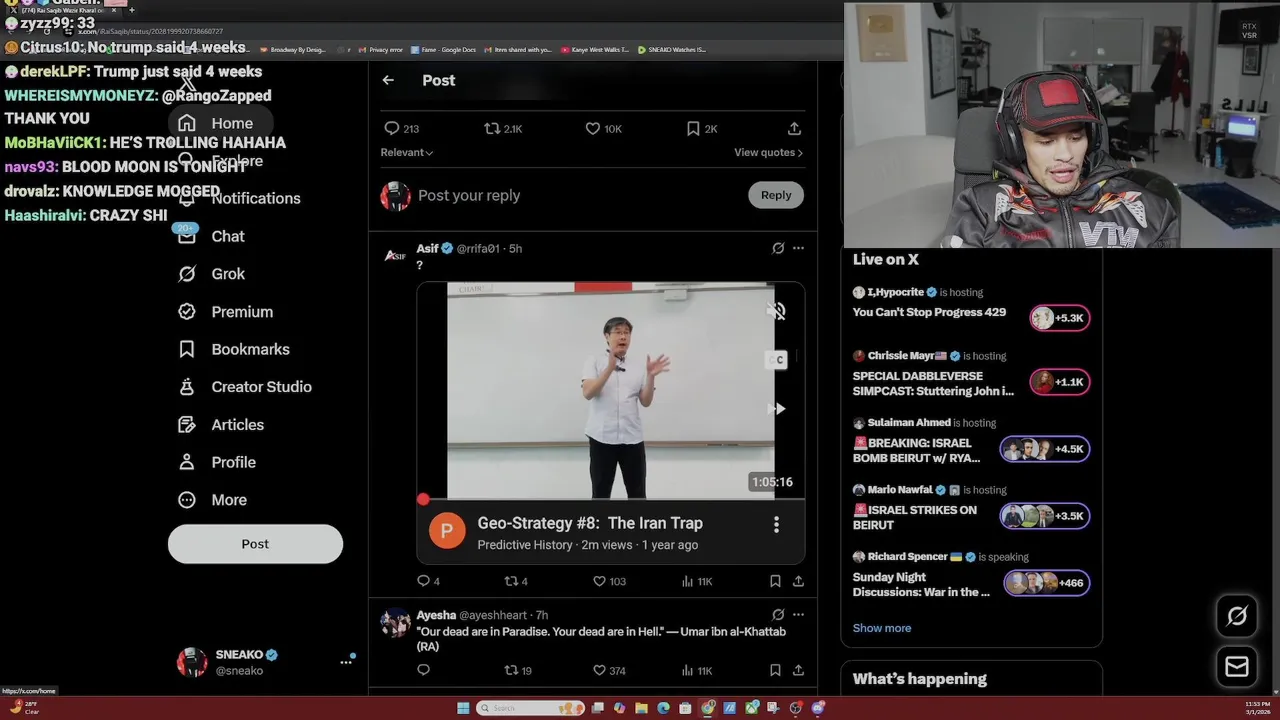Image resolution: width=1280 pixels, height=720 pixels.
Task: Reply to Ayesha's post via comment icon
Action: click(x=423, y=670)
